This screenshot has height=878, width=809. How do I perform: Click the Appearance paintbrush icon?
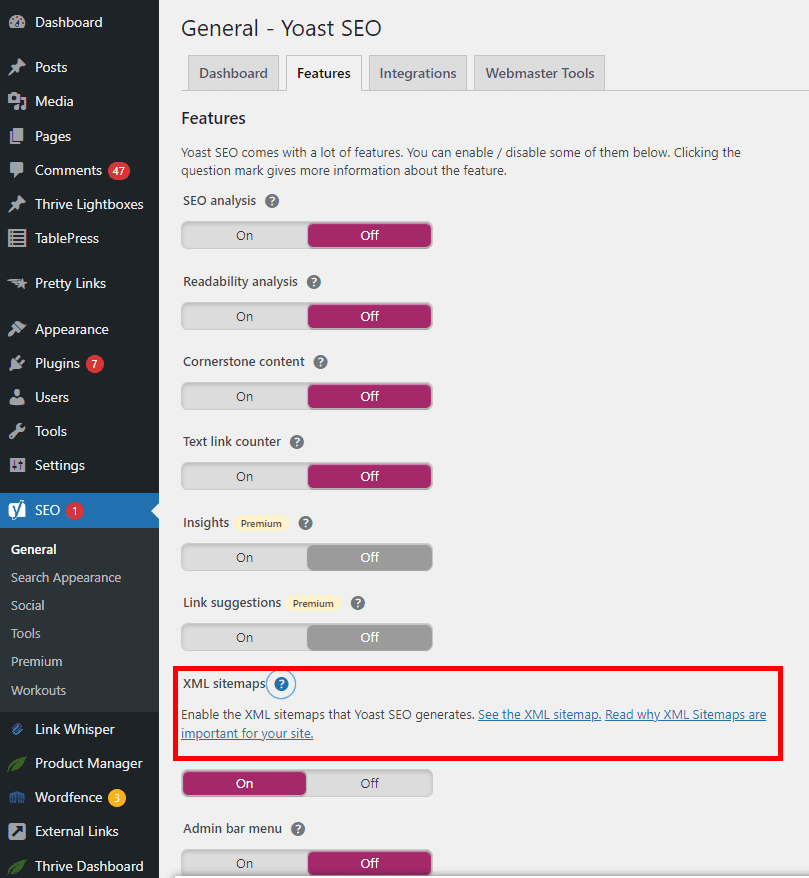(17, 329)
